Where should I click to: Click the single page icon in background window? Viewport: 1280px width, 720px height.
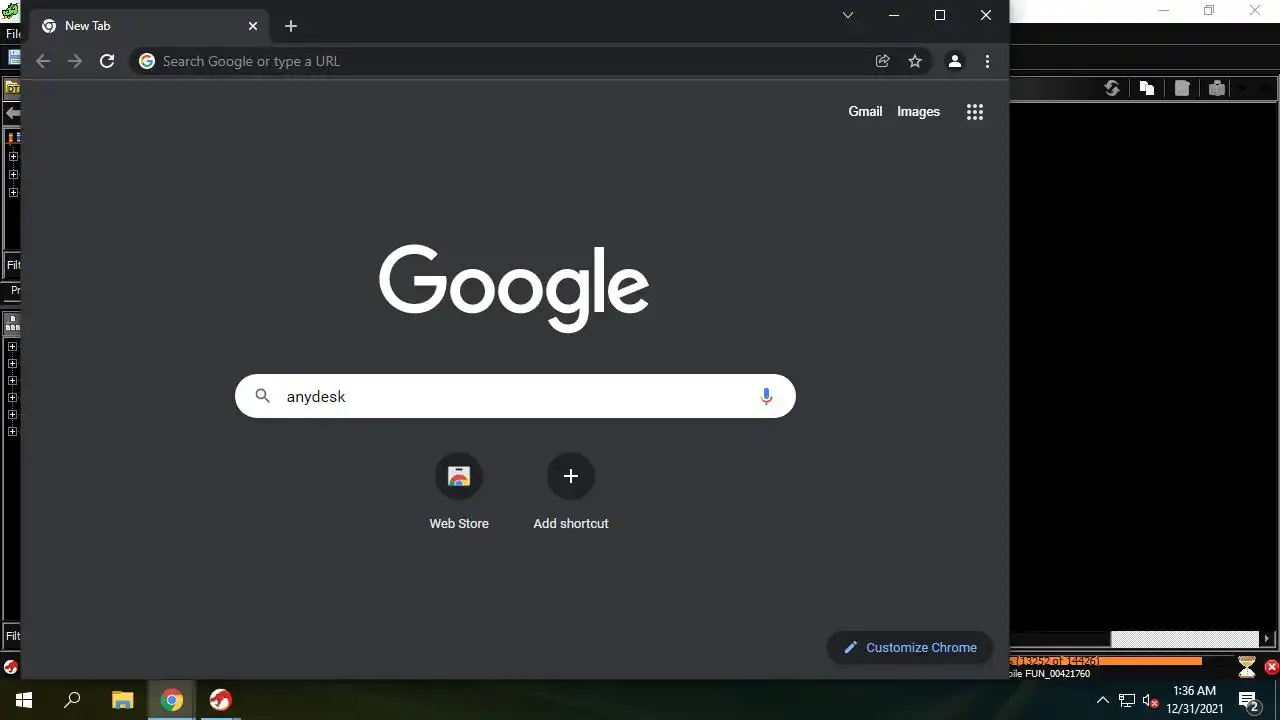[1182, 88]
